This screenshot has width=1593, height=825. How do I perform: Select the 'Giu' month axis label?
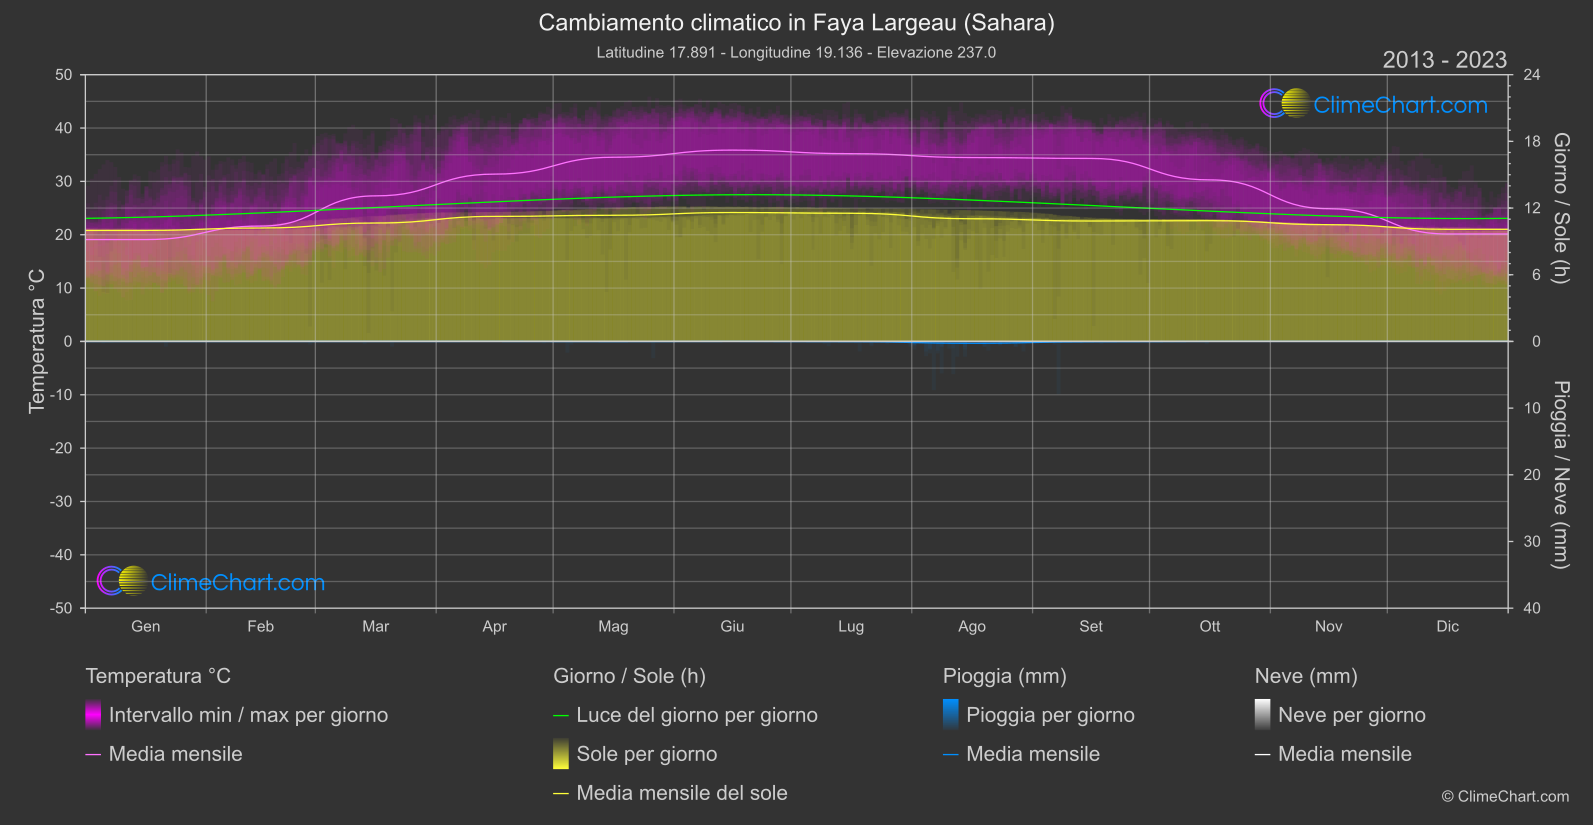pyautogui.click(x=732, y=626)
